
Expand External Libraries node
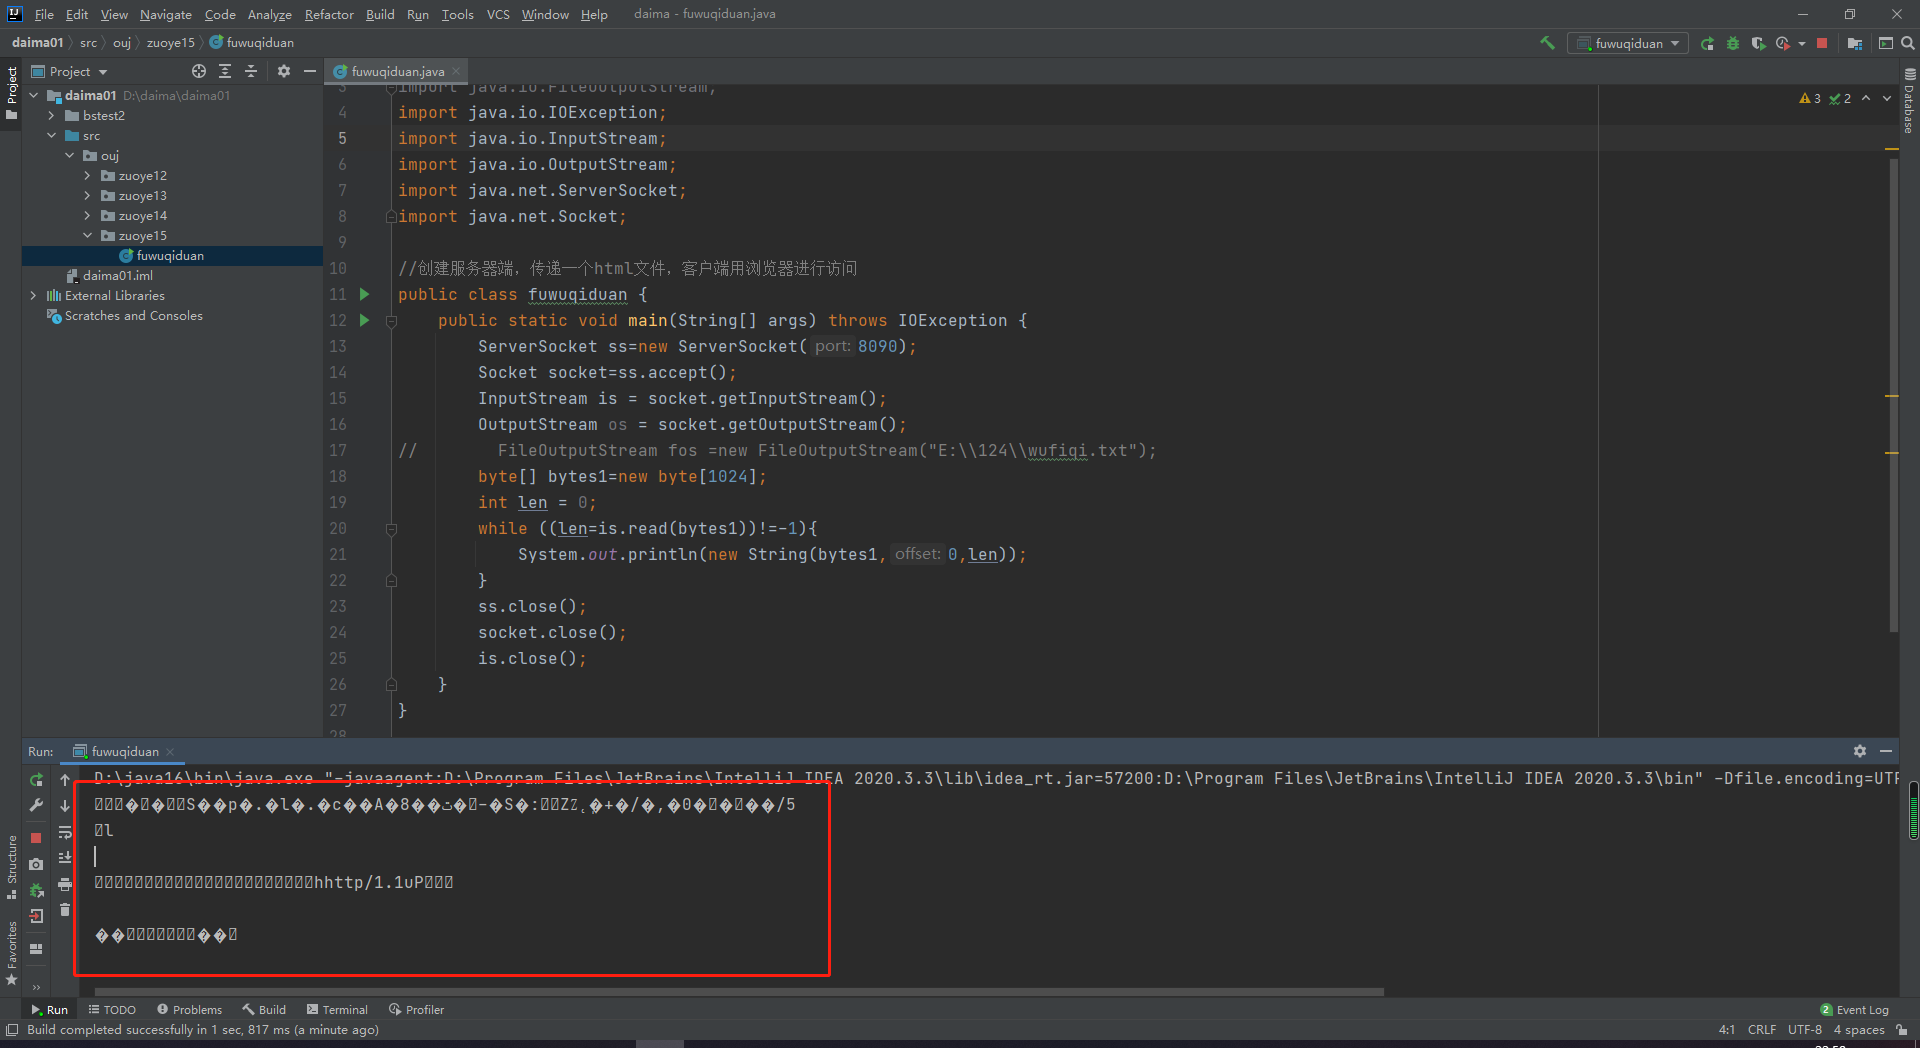pos(33,295)
